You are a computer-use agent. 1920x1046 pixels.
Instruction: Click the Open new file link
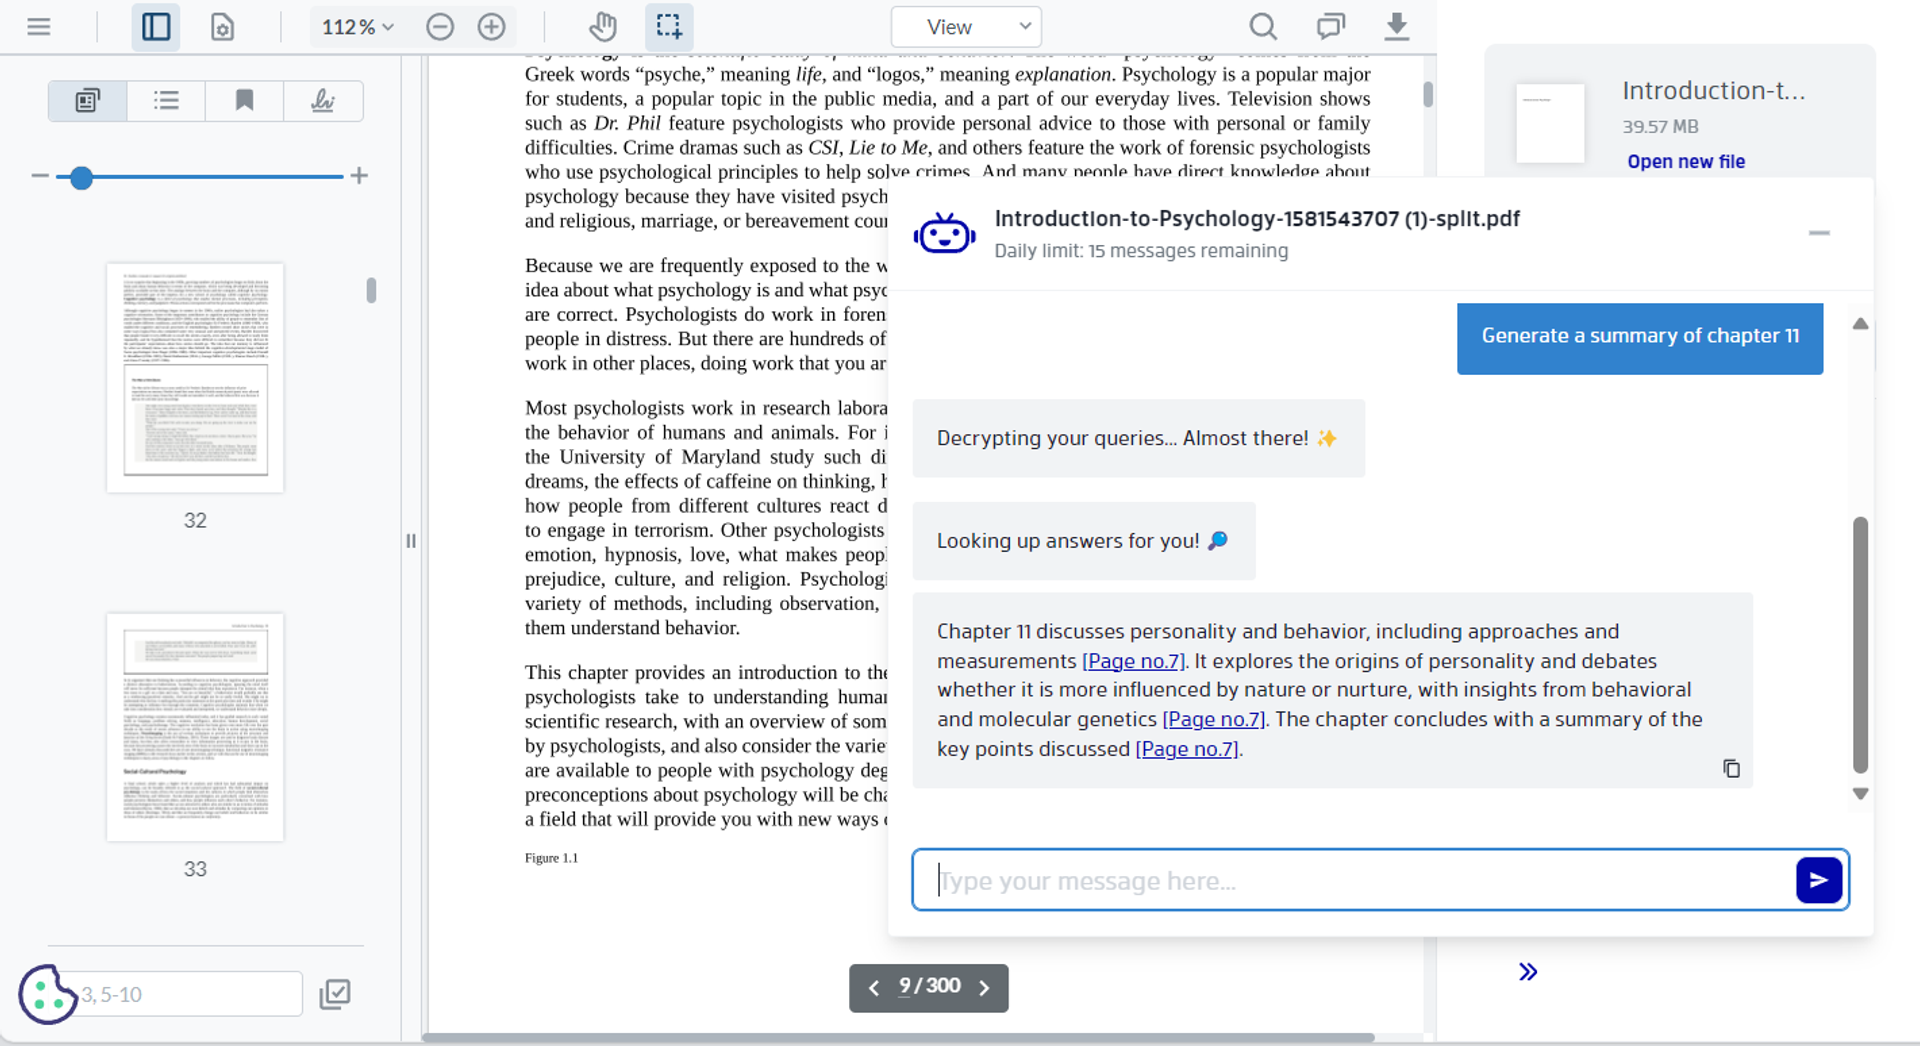(1686, 161)
